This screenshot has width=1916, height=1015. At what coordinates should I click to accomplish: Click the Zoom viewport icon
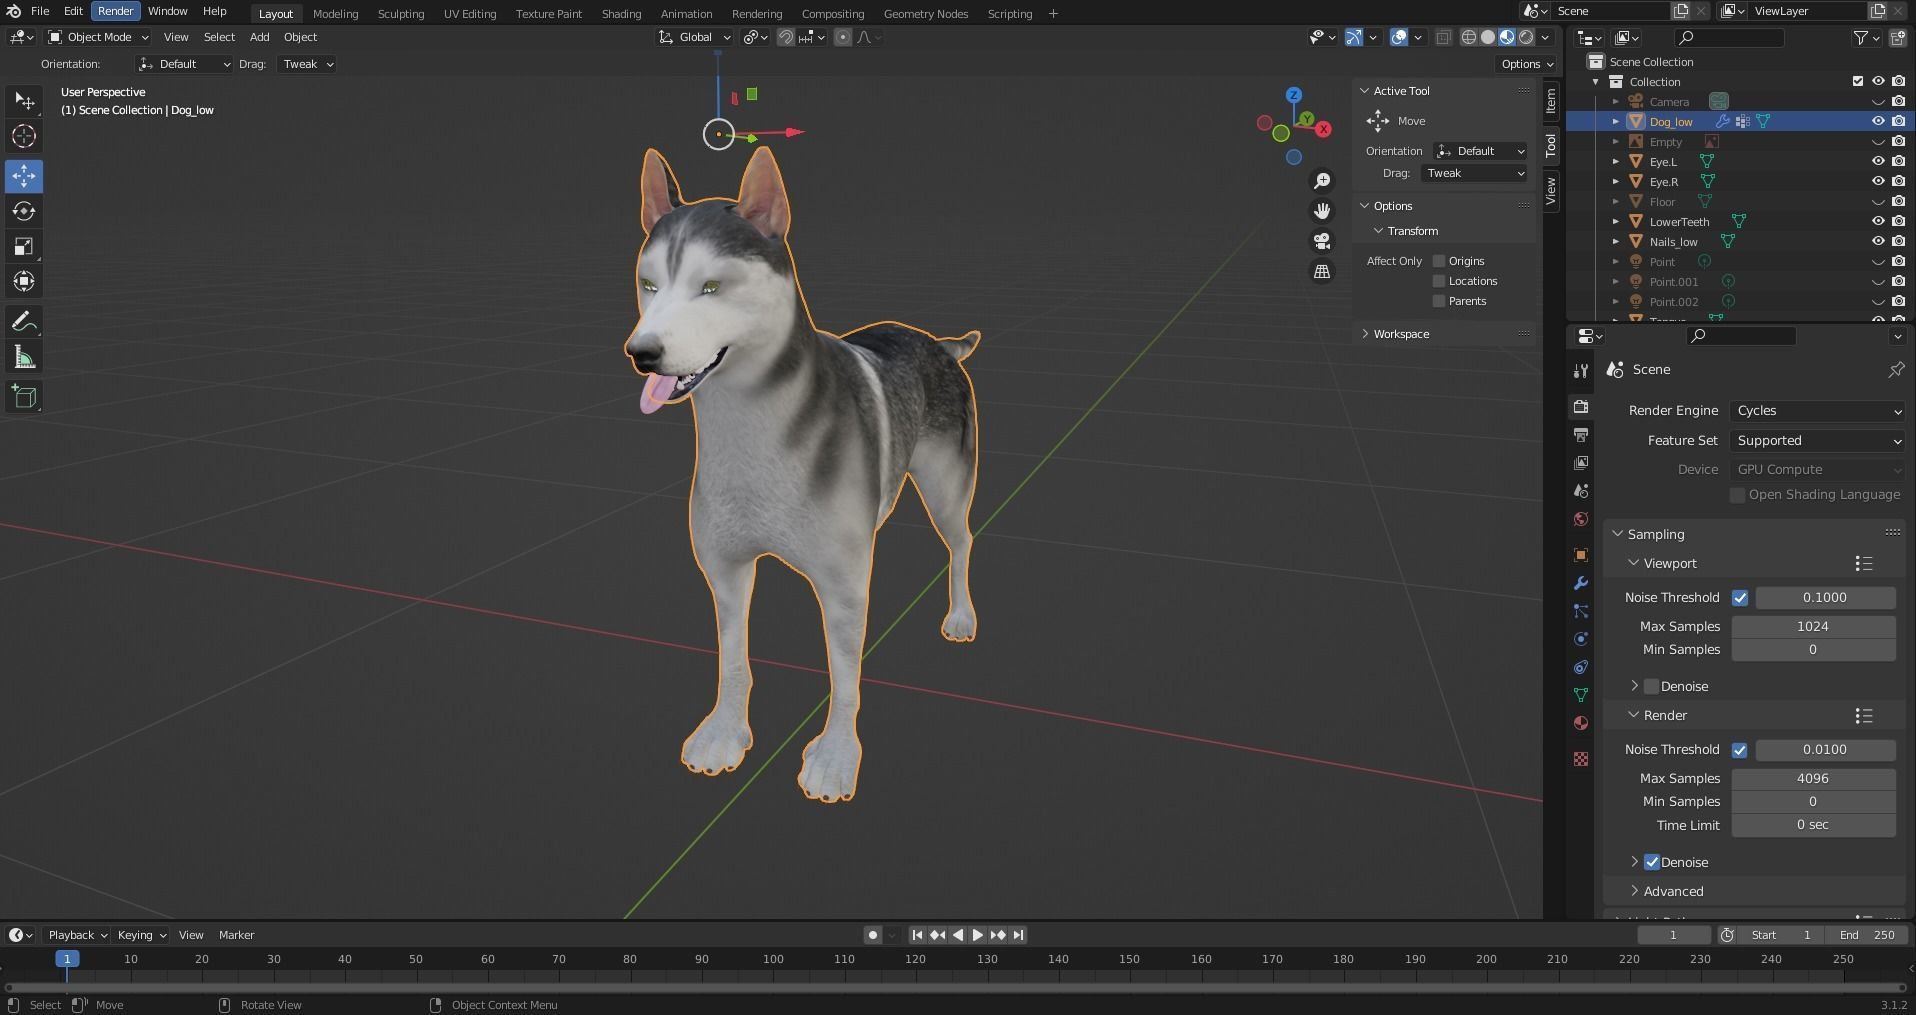pos(1322,181)
